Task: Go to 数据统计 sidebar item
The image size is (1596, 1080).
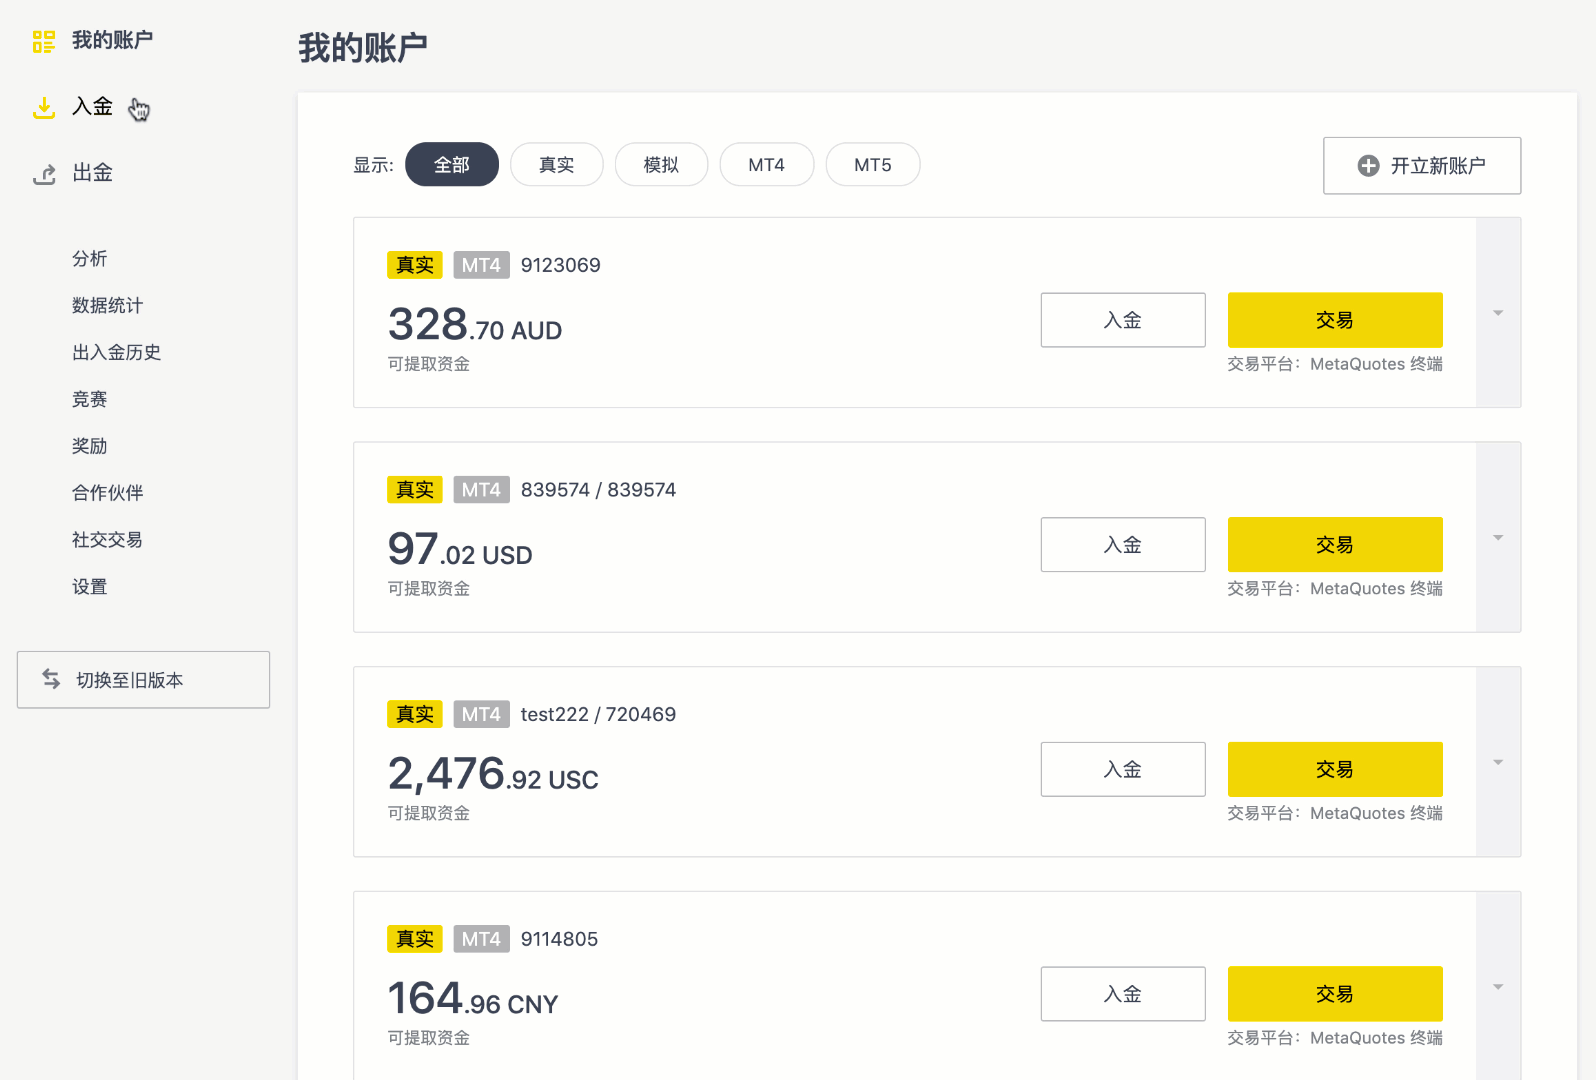Action: (107, 305)
